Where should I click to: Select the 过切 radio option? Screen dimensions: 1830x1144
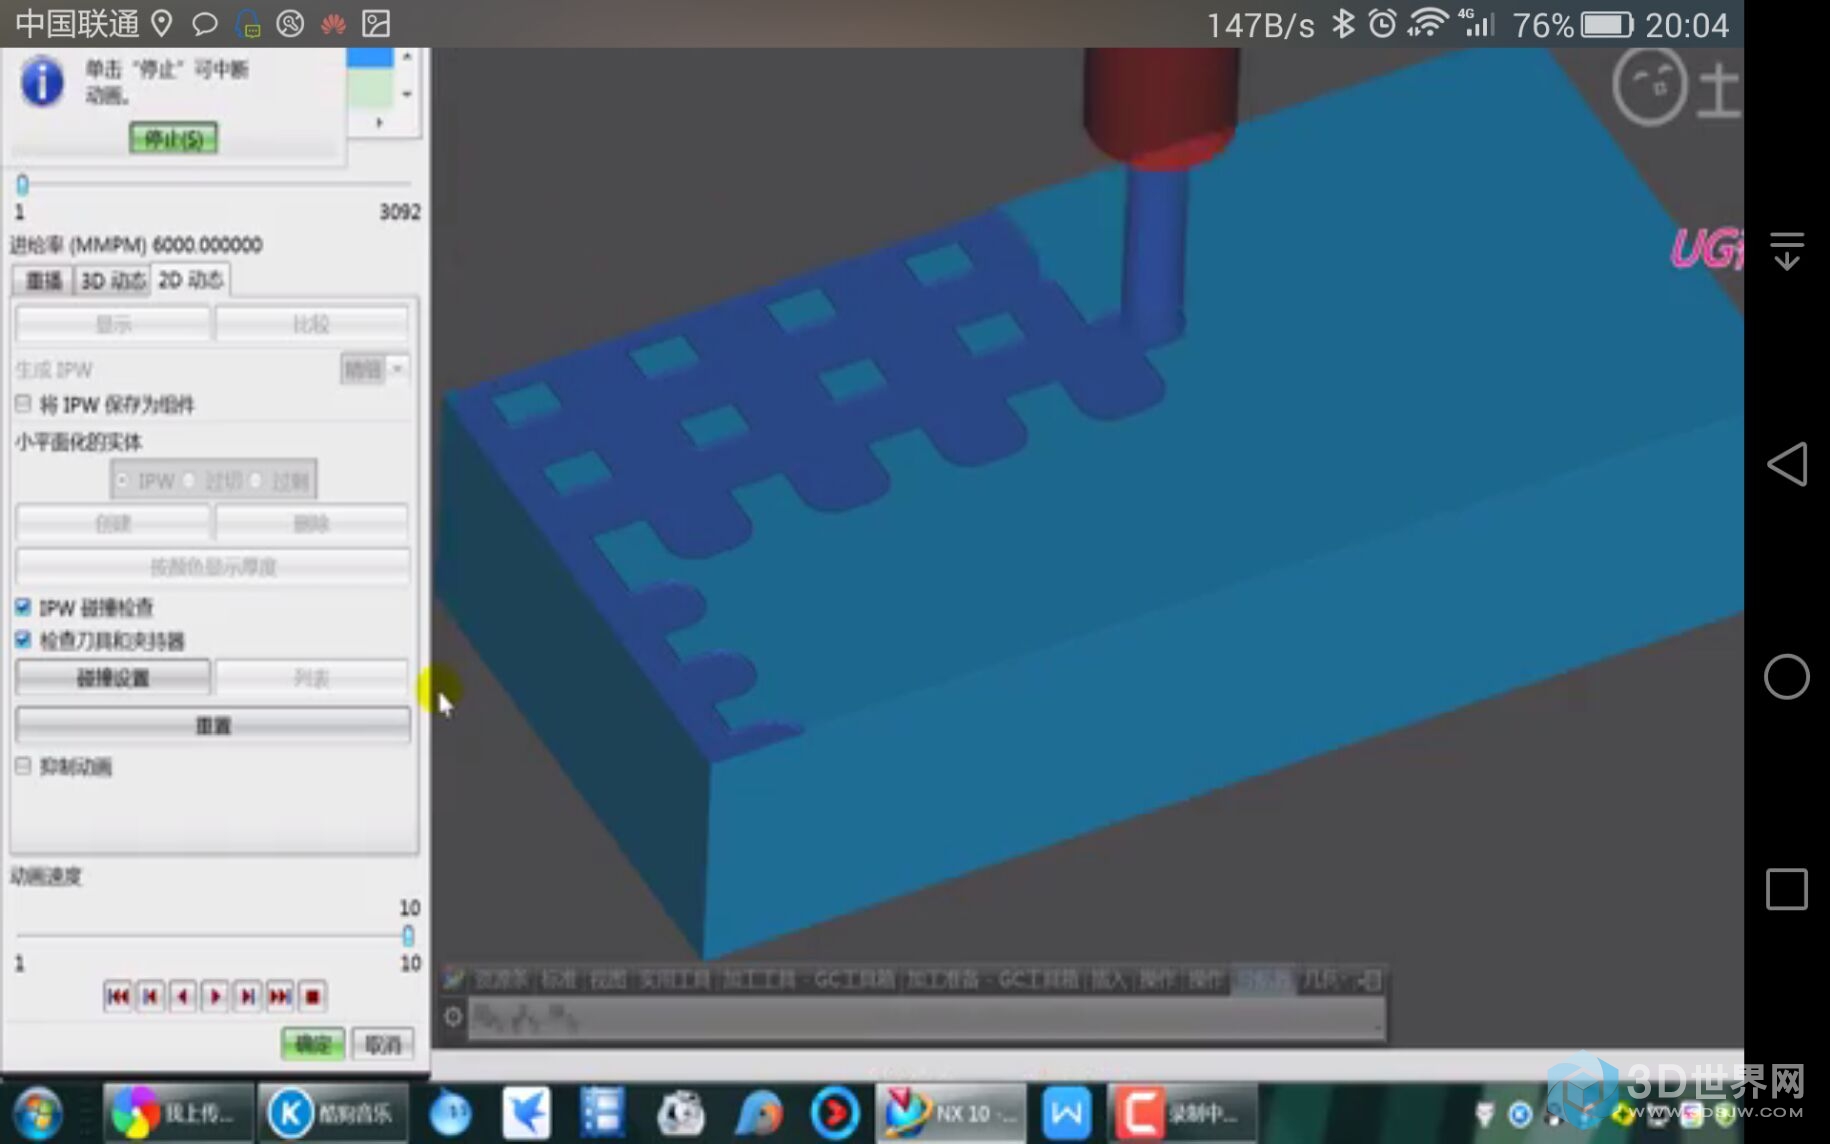[x=189, y=481]
